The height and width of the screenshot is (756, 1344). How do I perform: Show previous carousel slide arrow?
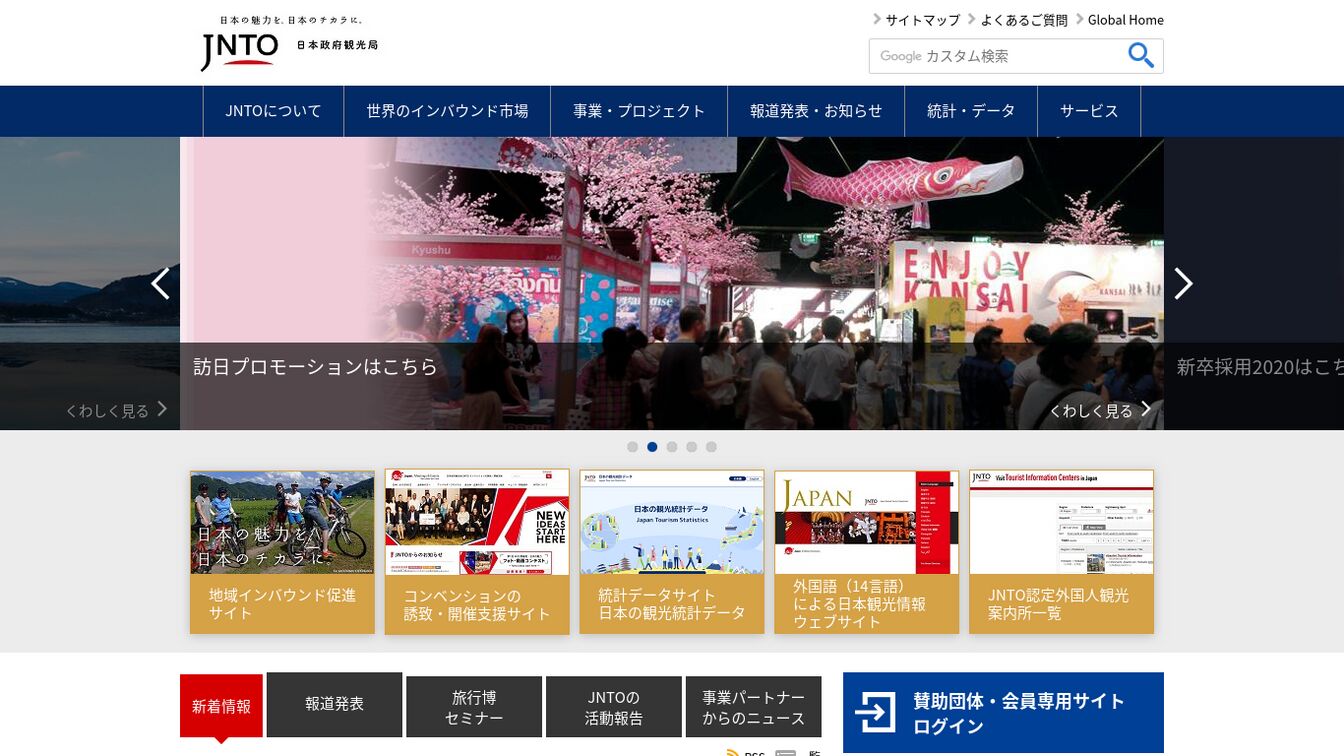click(x=160, y=283)
